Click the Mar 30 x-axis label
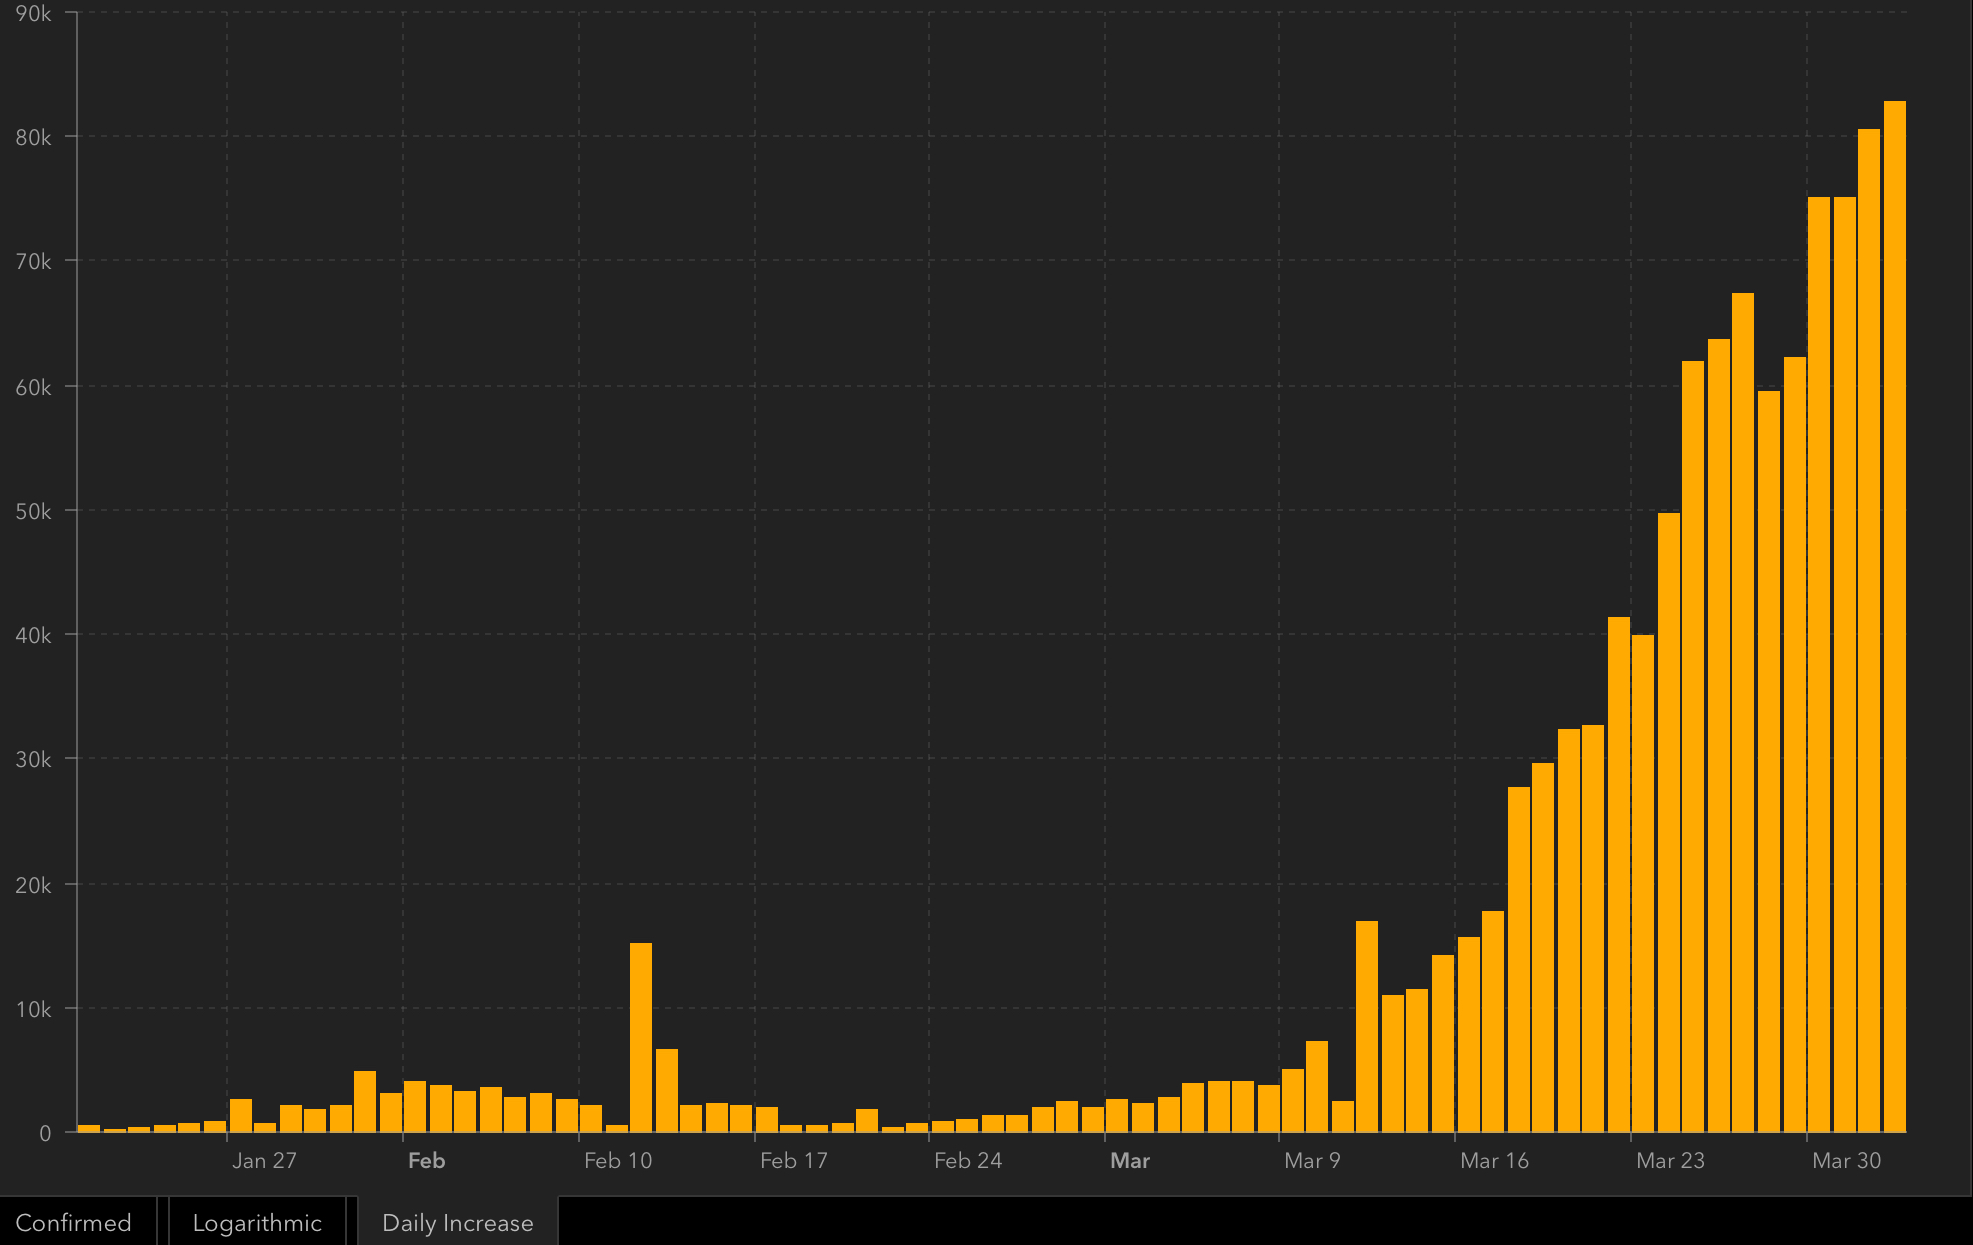This screenshot has width=1973, height=1245. (1846, 1160)
